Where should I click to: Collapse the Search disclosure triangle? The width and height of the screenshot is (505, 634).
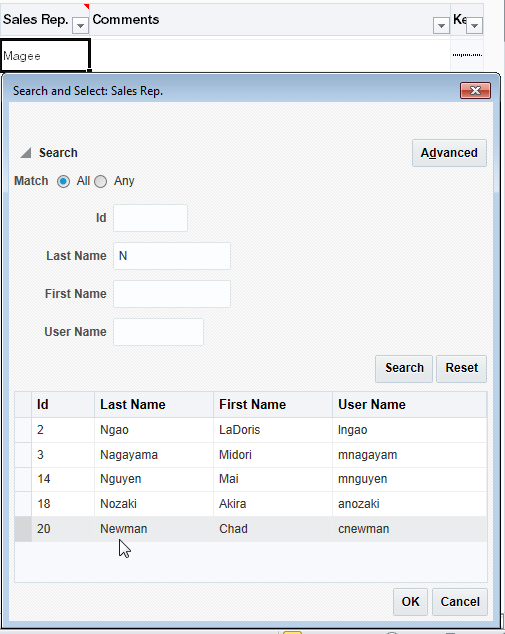(26, 153)
